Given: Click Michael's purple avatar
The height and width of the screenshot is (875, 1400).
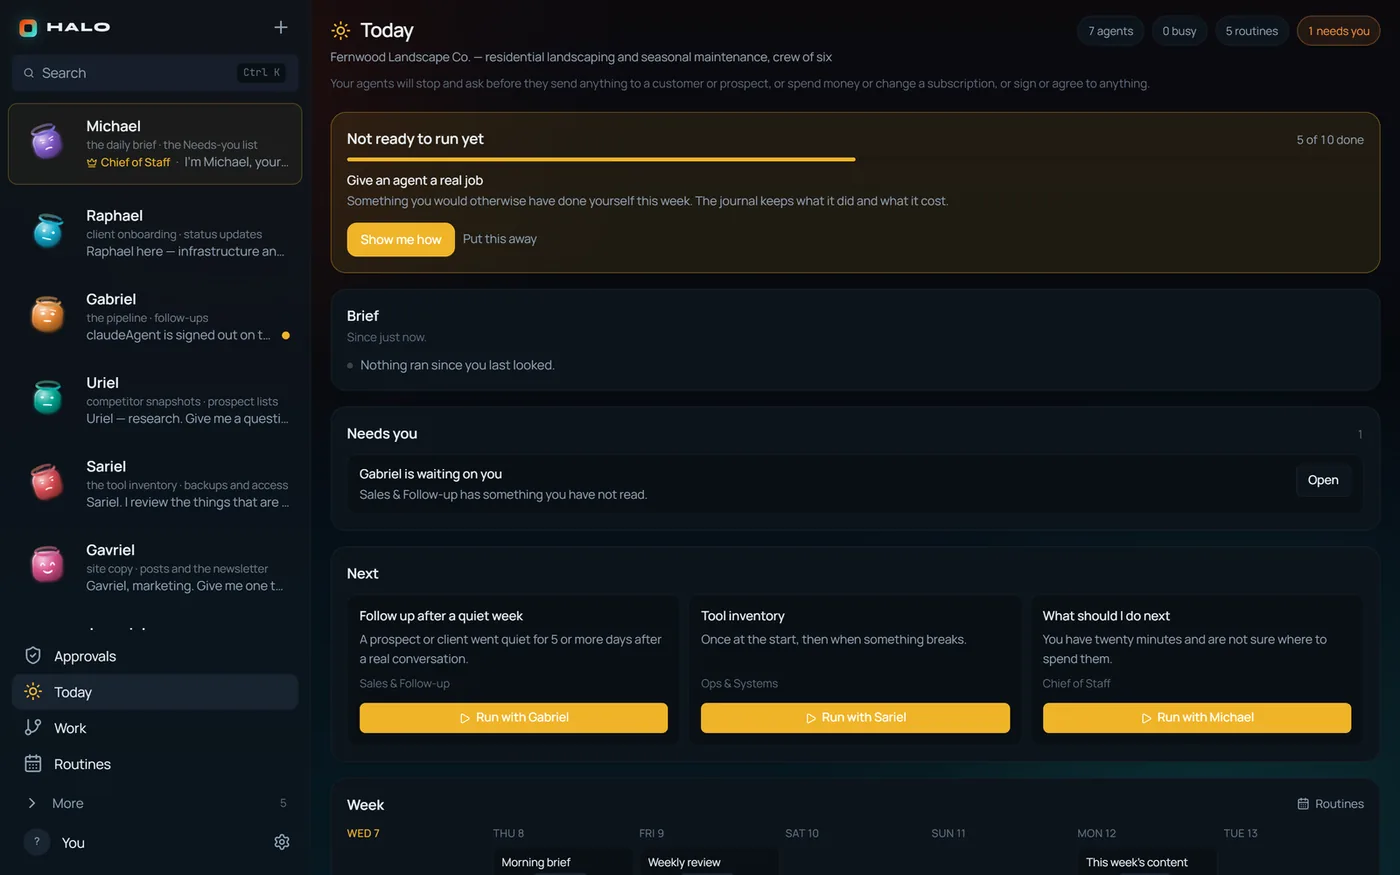Looking at the screenshot, I should (47, 143).
